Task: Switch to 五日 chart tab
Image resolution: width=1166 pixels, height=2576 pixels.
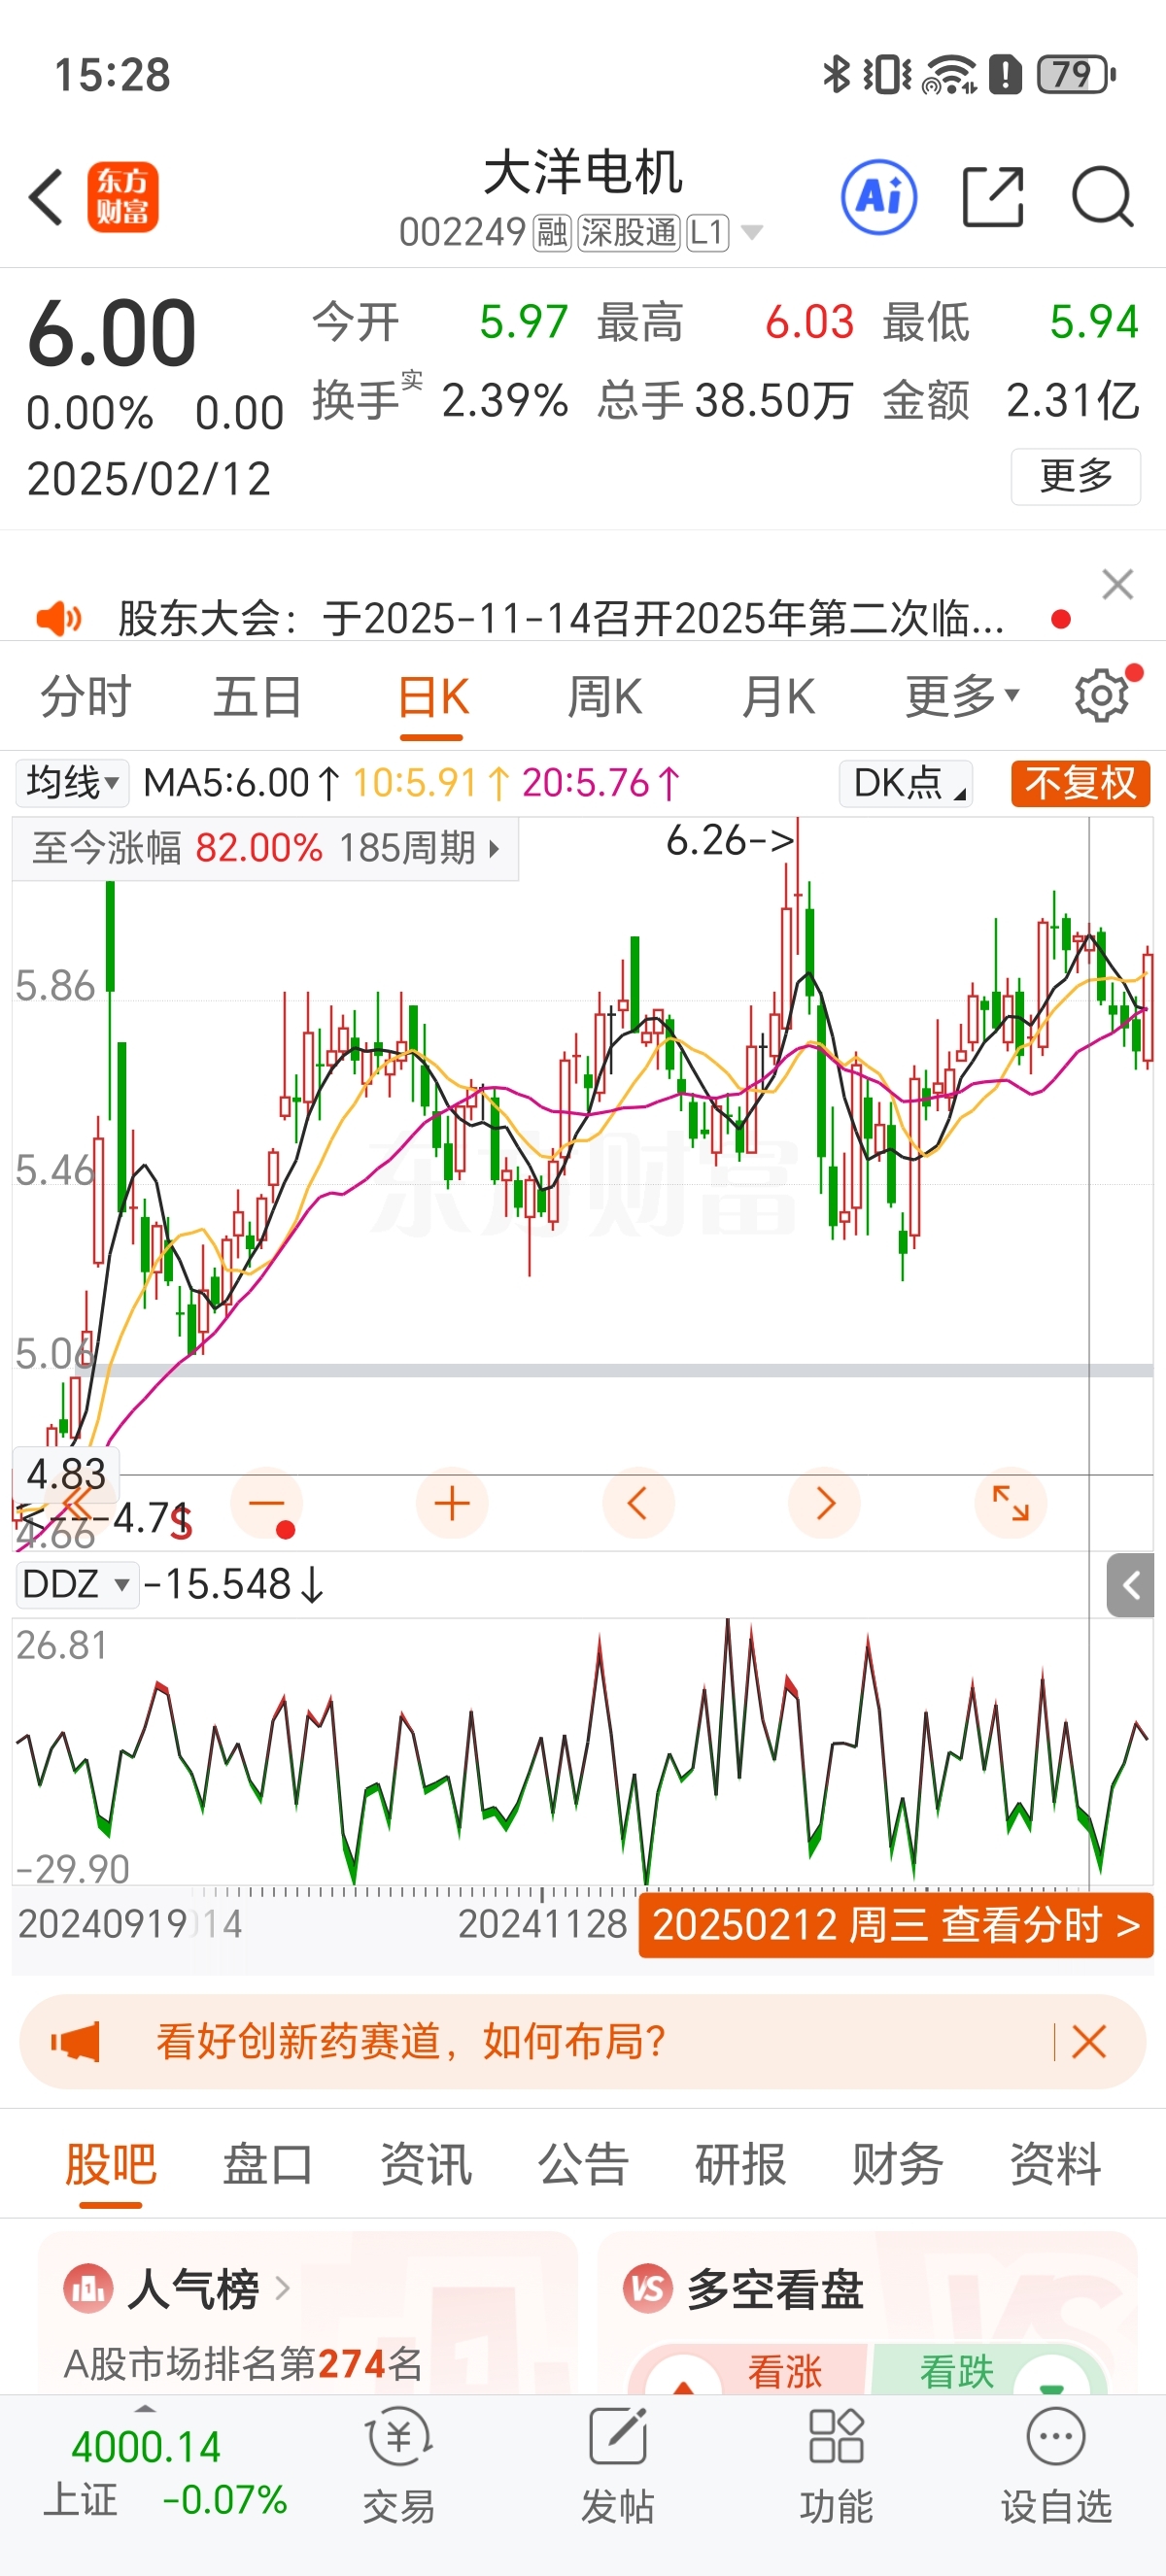Action: [257, 695]
